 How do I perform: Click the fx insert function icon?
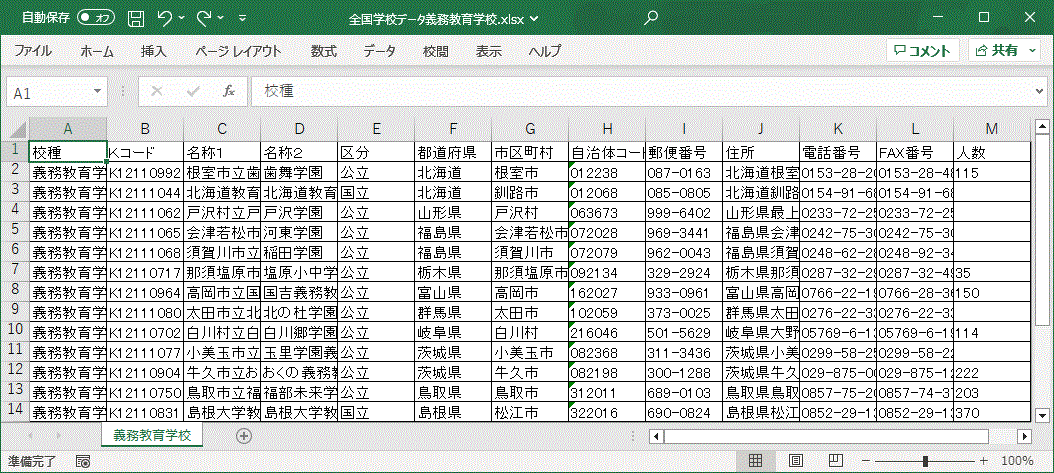tap(228, 91)
